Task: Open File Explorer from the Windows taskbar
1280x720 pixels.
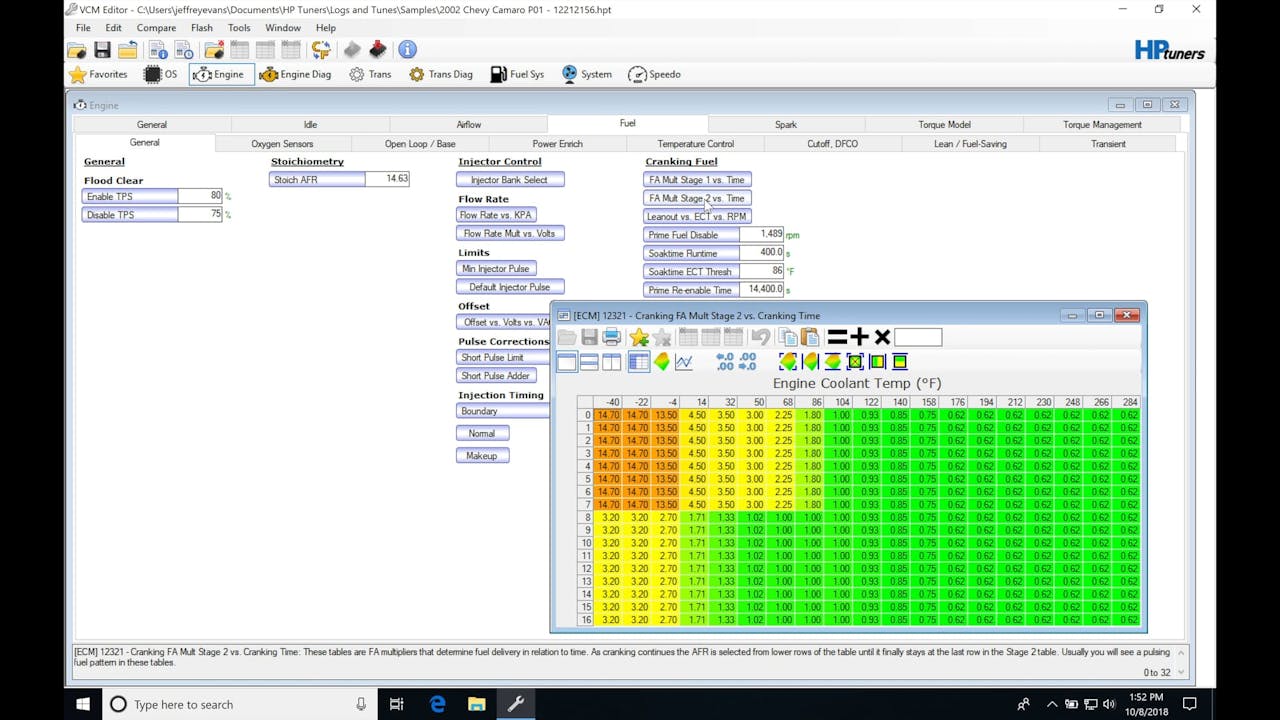Action: (476, 704)
